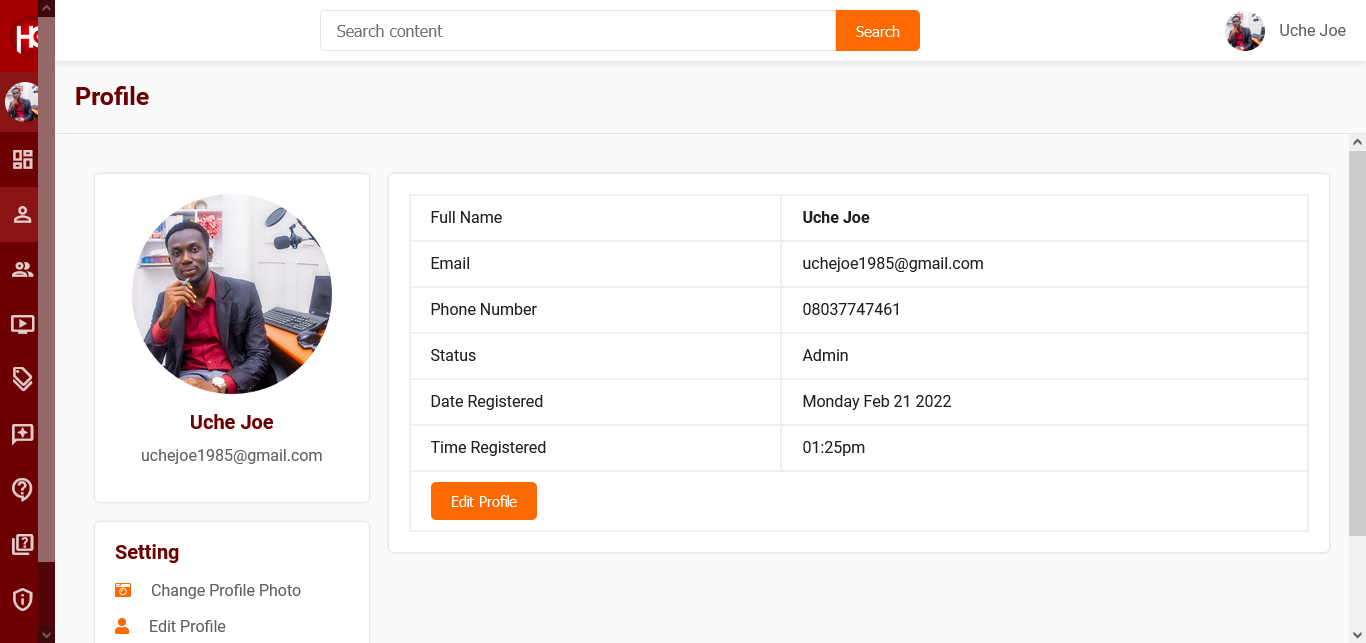Focus the Search content input field
Viewport: 1366px width, 643px height.
(x=577, y=31)
